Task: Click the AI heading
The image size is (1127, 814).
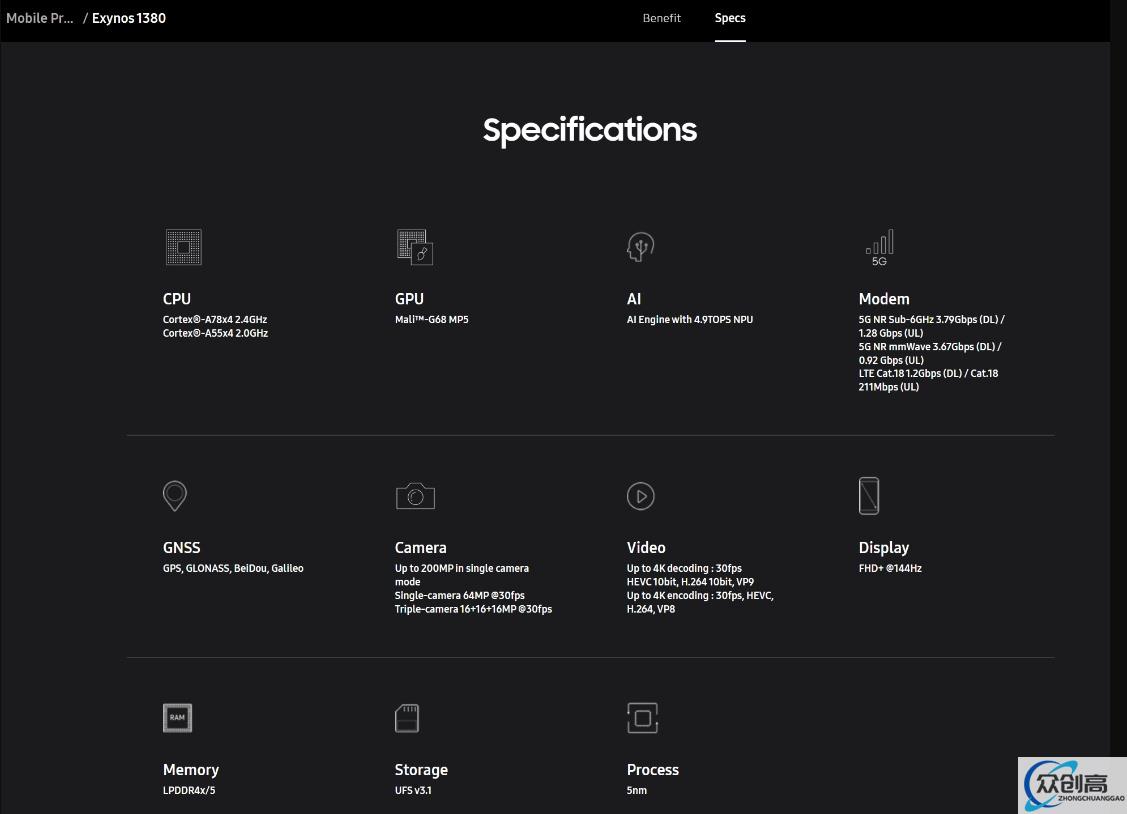Action: click(x=634, y=299)
